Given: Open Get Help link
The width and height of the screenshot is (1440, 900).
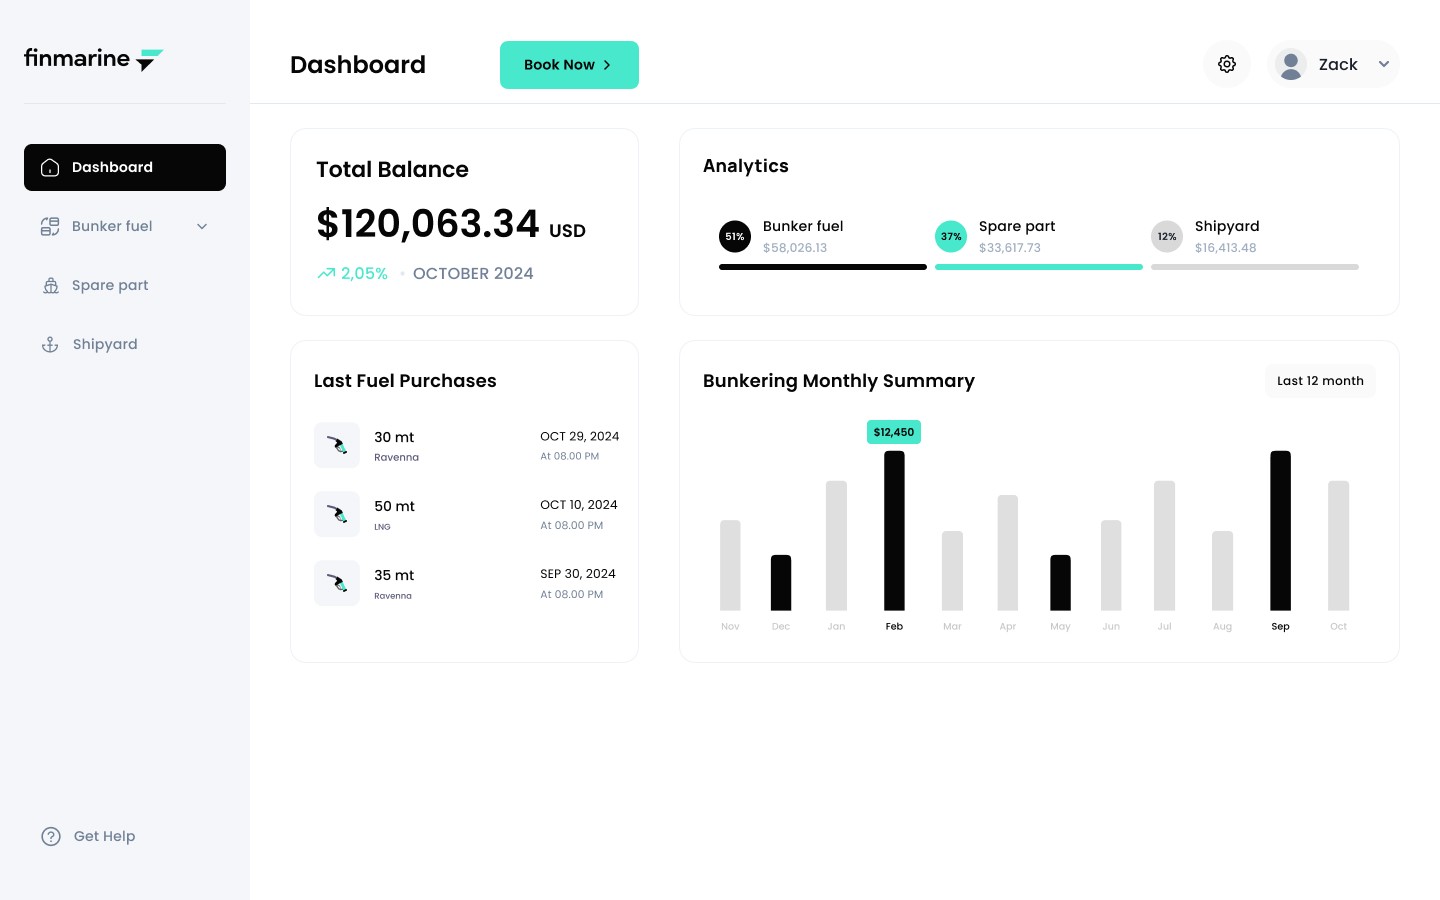Looking at the screenshot, I should coord(88,836).
